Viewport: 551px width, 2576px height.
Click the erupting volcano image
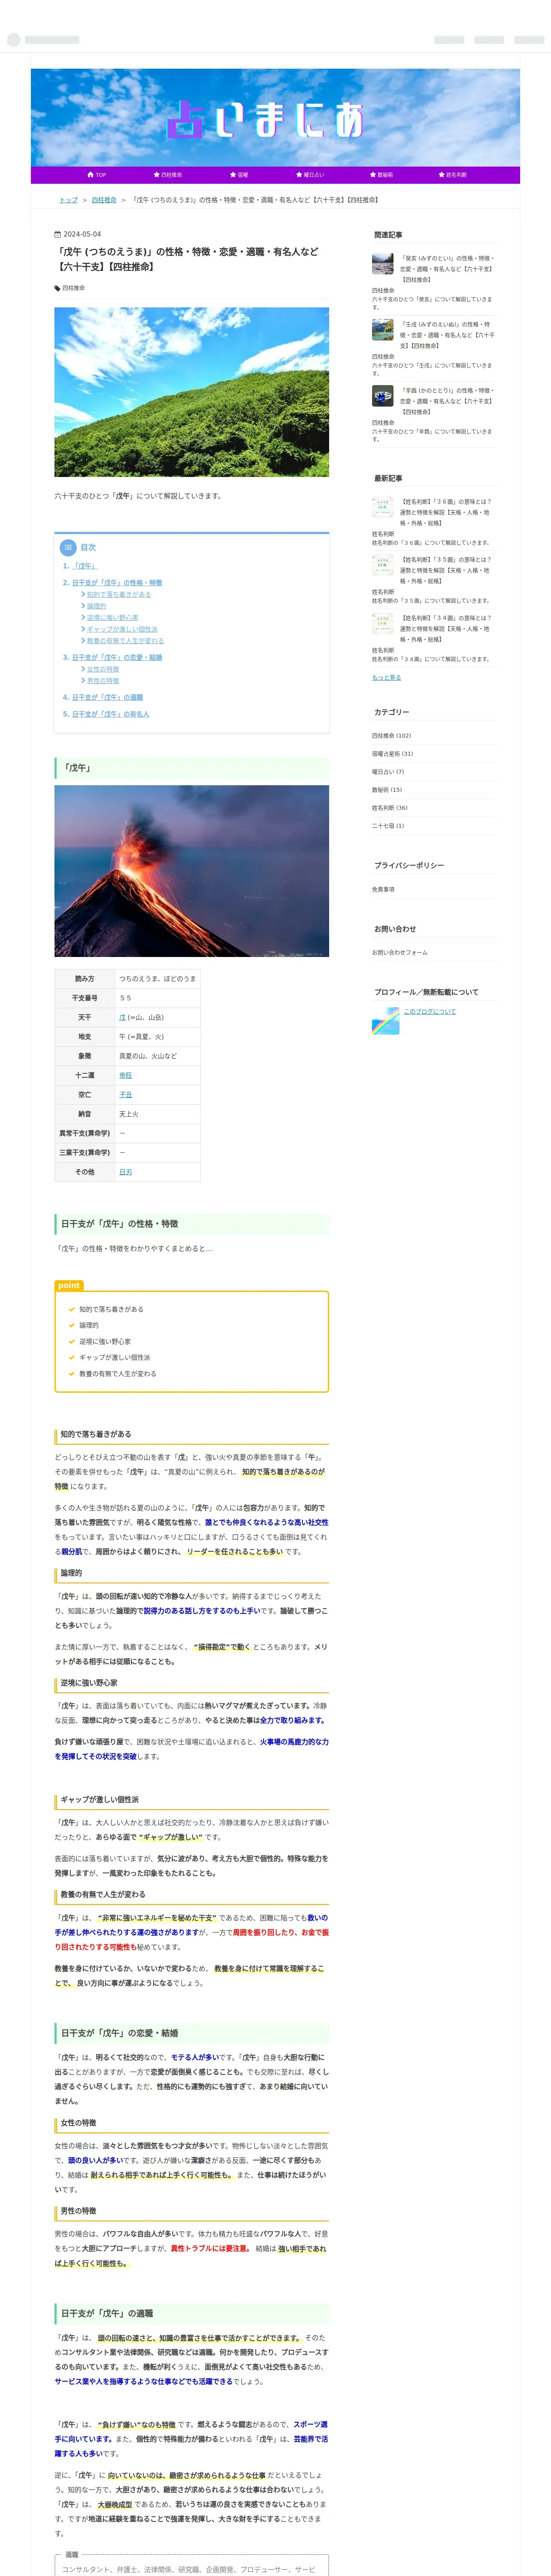(x=191, y=871)
